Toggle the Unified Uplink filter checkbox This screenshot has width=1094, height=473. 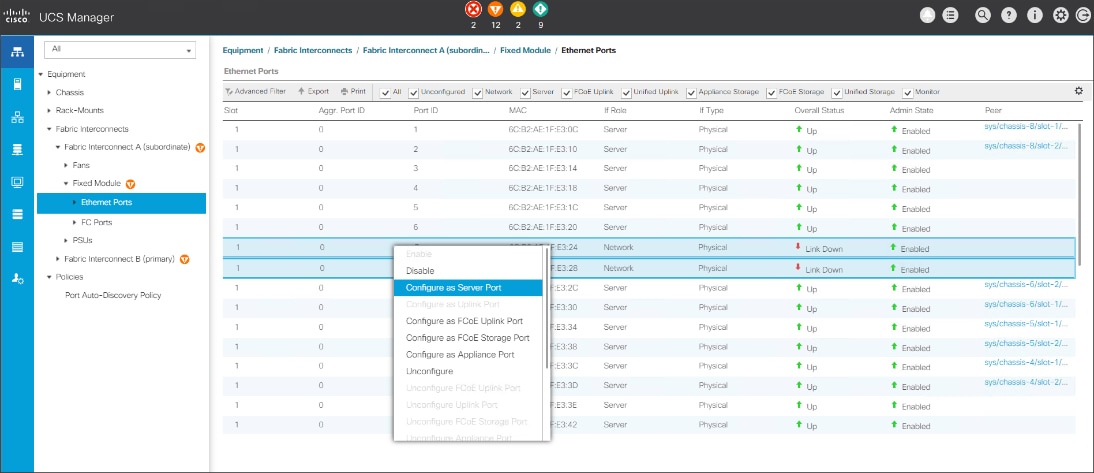pos(627,92)
